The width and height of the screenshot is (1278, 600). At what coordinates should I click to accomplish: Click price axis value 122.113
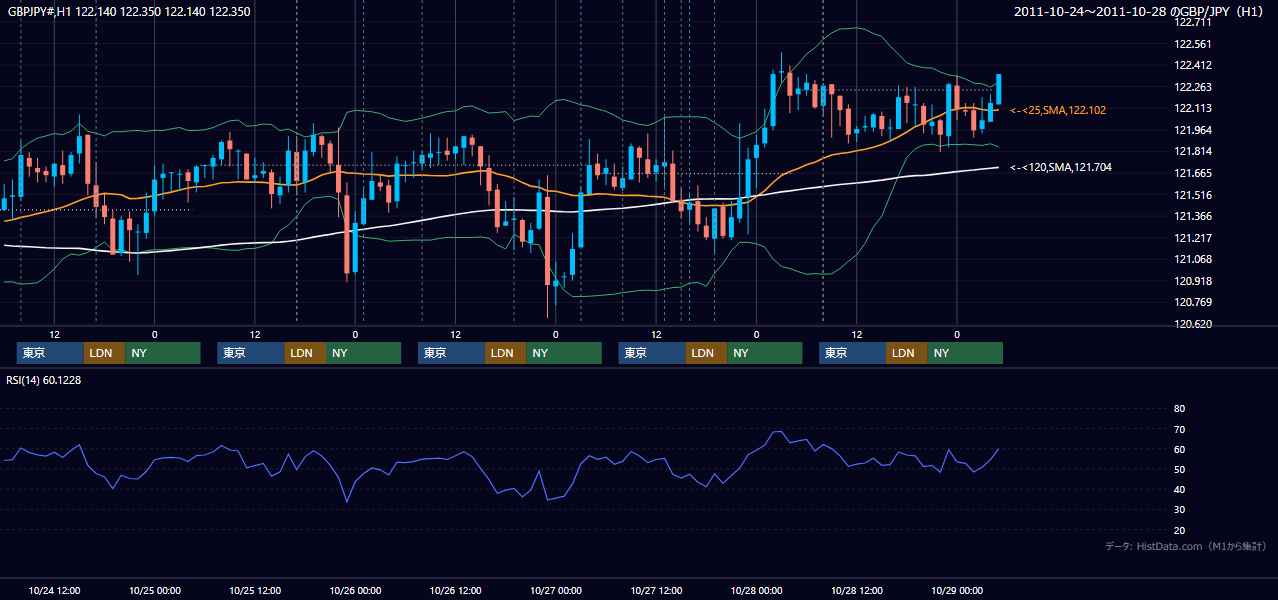[x=1195, y=108]
